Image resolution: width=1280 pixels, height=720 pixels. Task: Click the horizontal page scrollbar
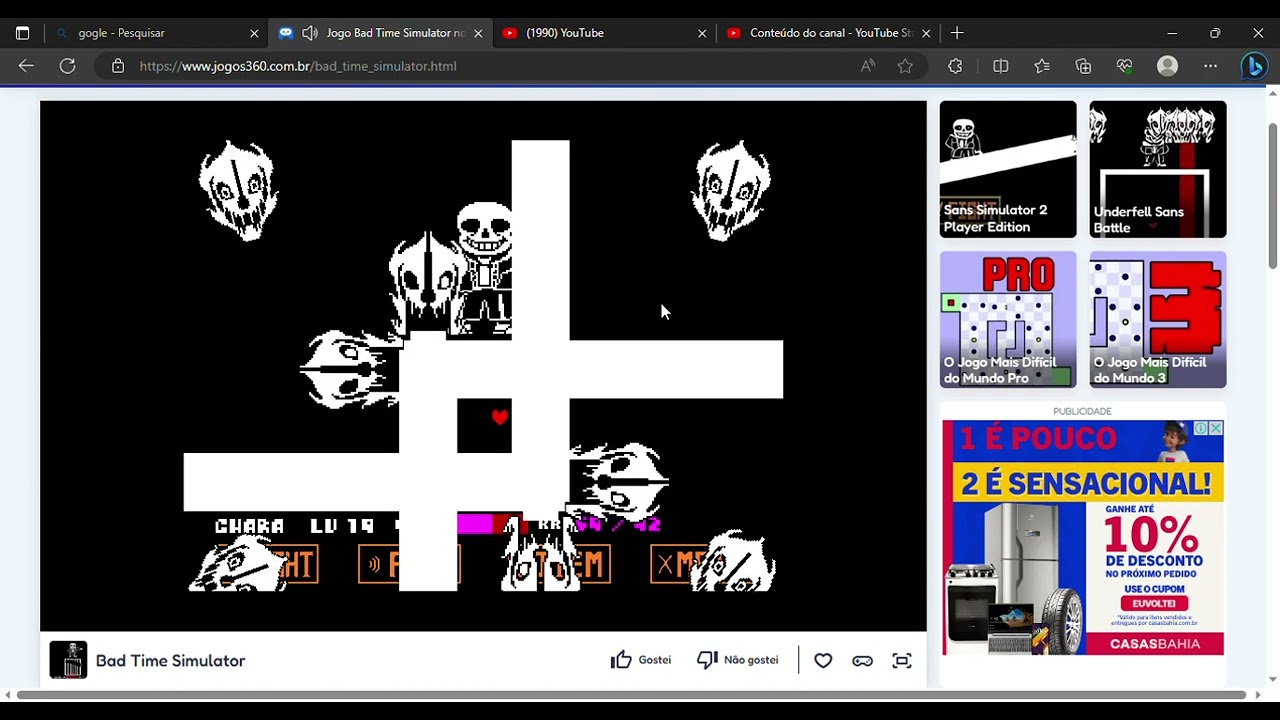(x=631, y=695)
